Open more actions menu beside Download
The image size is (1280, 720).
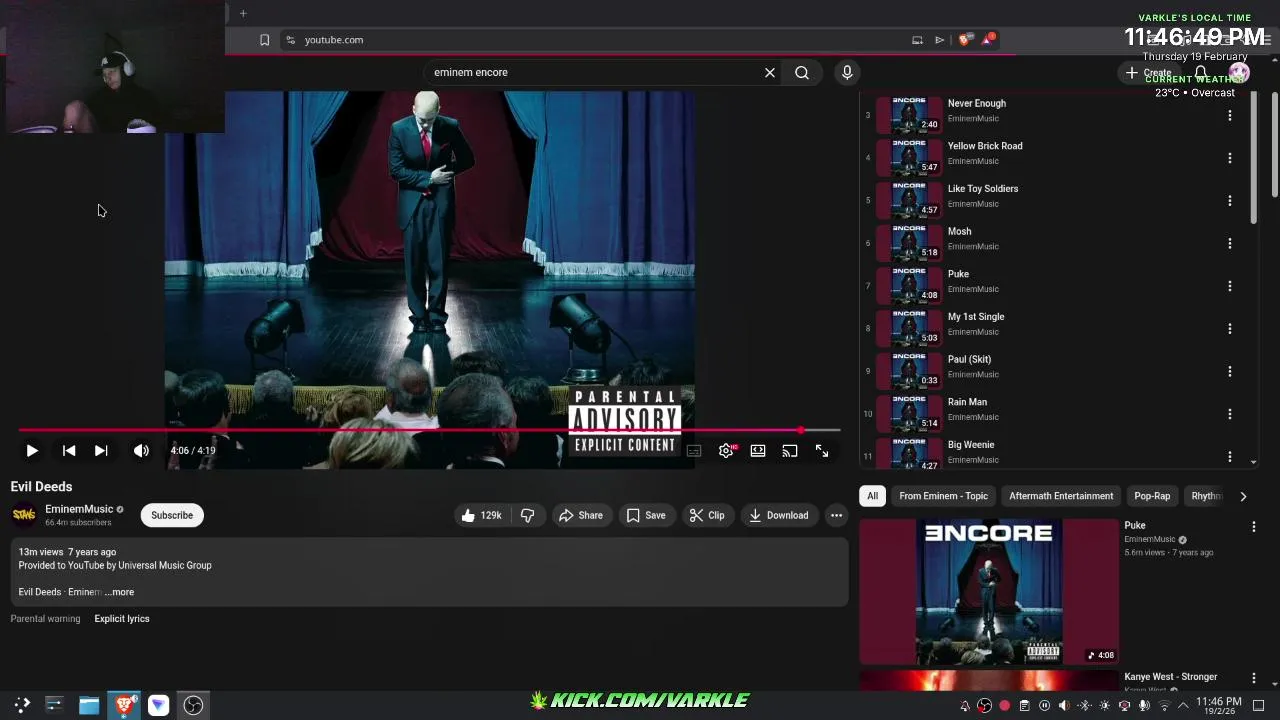pyautogui.click(x=836, y=516)
